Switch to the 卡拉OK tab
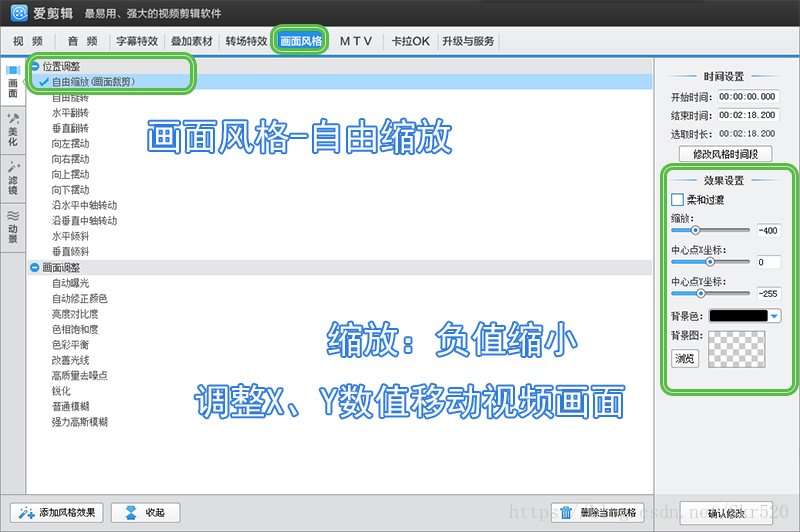The height and width of the screenshot is (532, 800). (410, 41)
